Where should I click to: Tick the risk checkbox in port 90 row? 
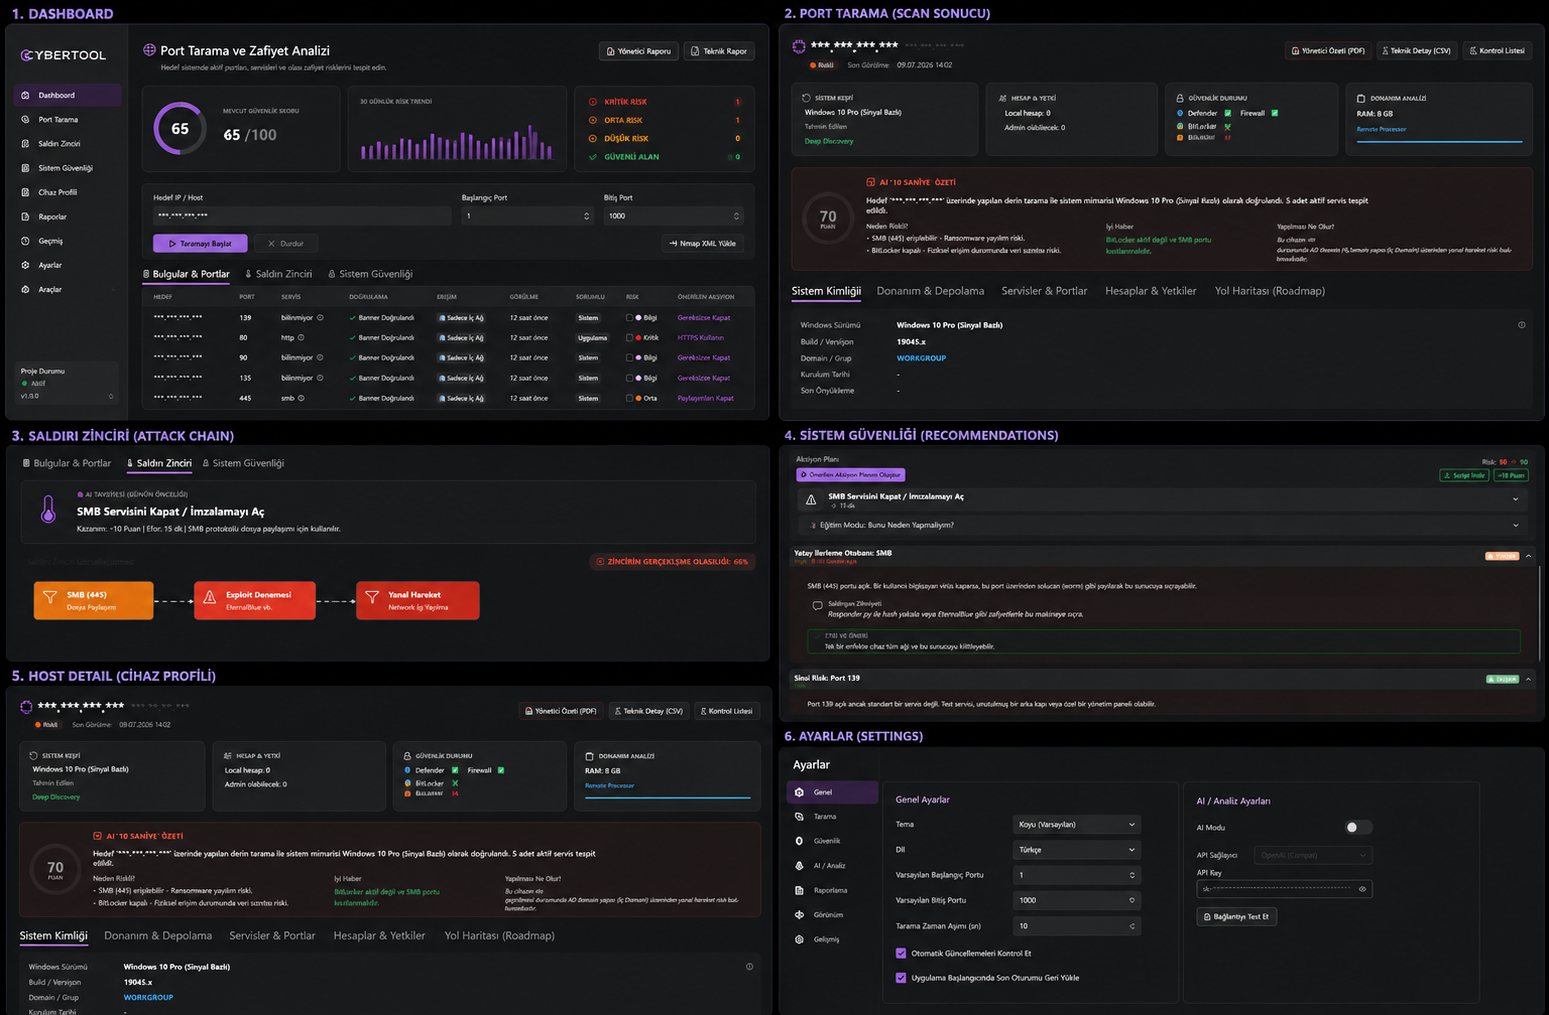click(629, 357)
